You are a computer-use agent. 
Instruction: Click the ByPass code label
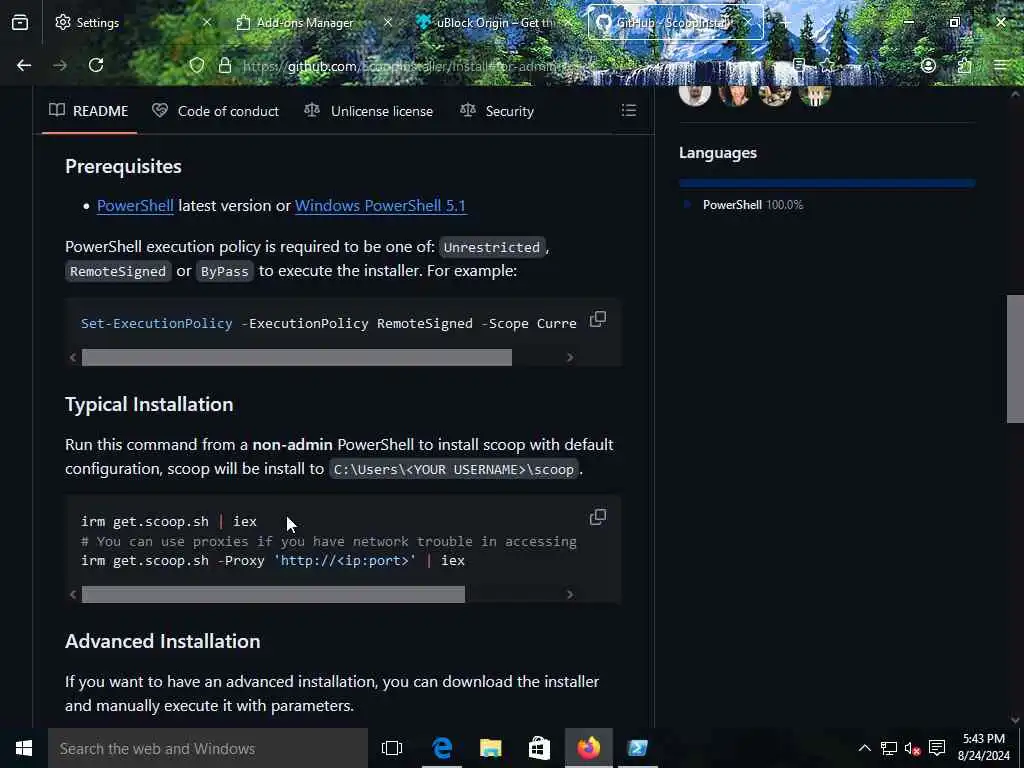(225, 271)
